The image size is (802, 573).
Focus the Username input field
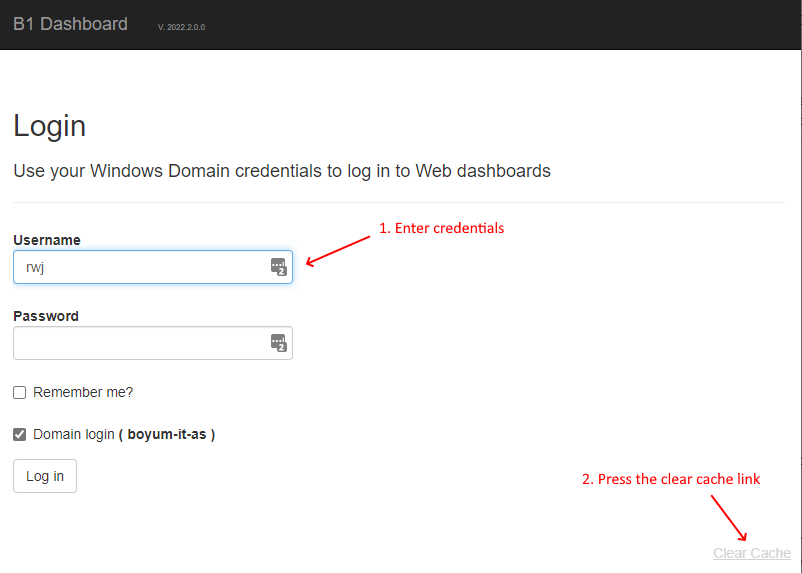tap(153, 267)
